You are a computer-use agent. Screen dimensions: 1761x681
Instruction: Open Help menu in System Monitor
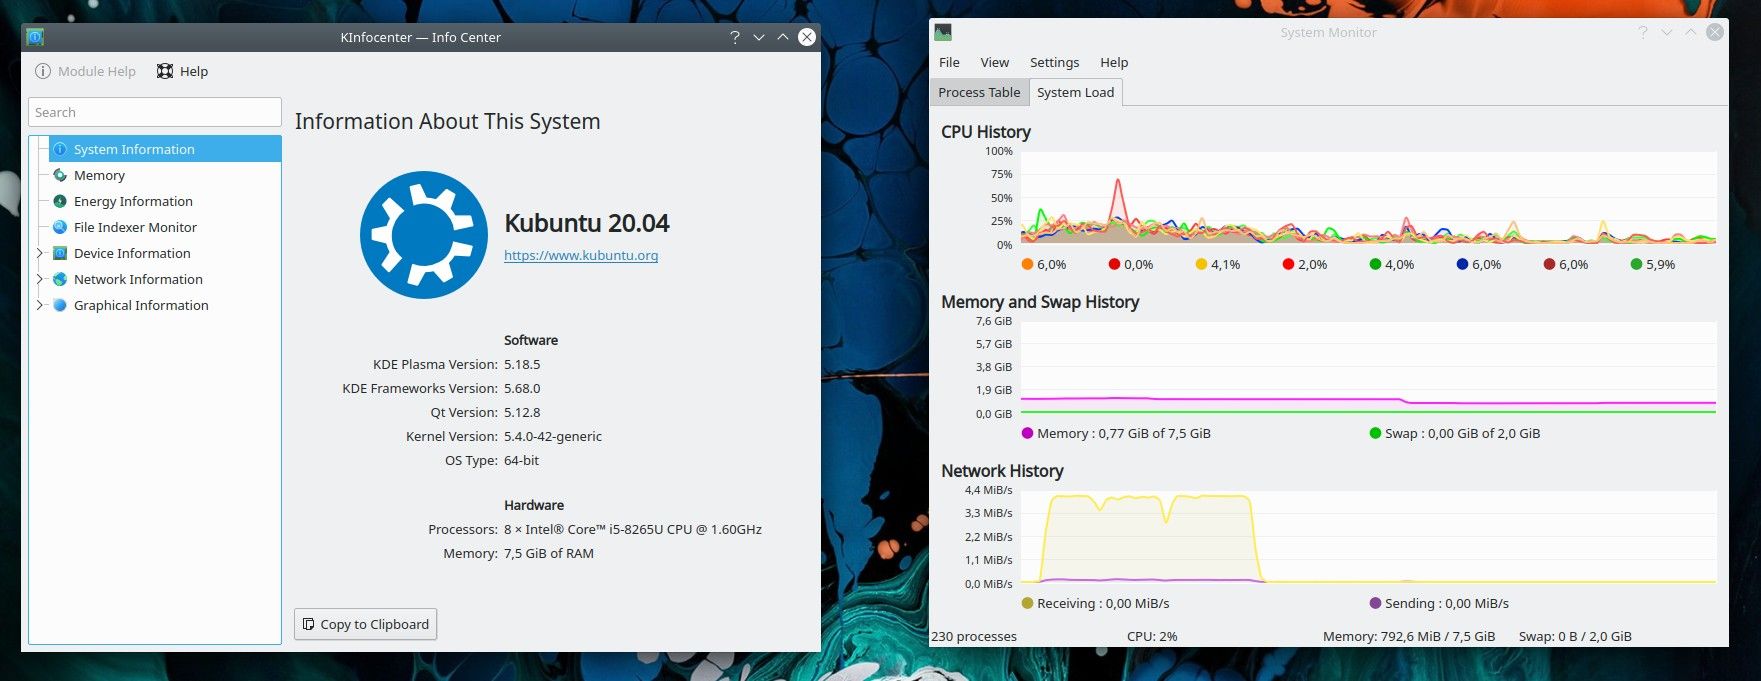[1114, 62]
